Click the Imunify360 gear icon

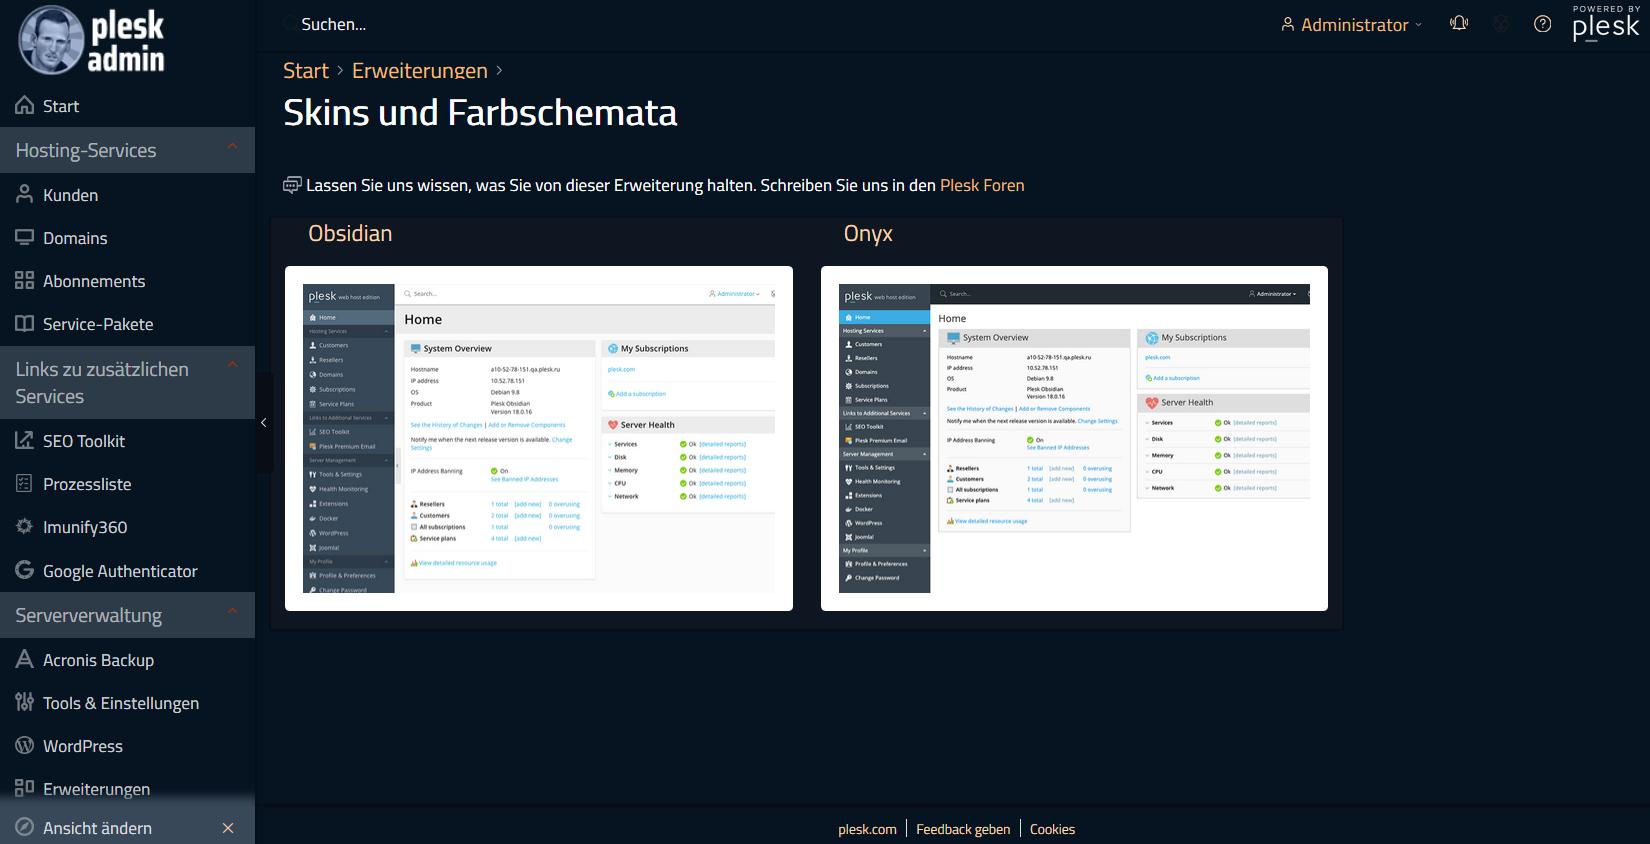tap(25, 526)
